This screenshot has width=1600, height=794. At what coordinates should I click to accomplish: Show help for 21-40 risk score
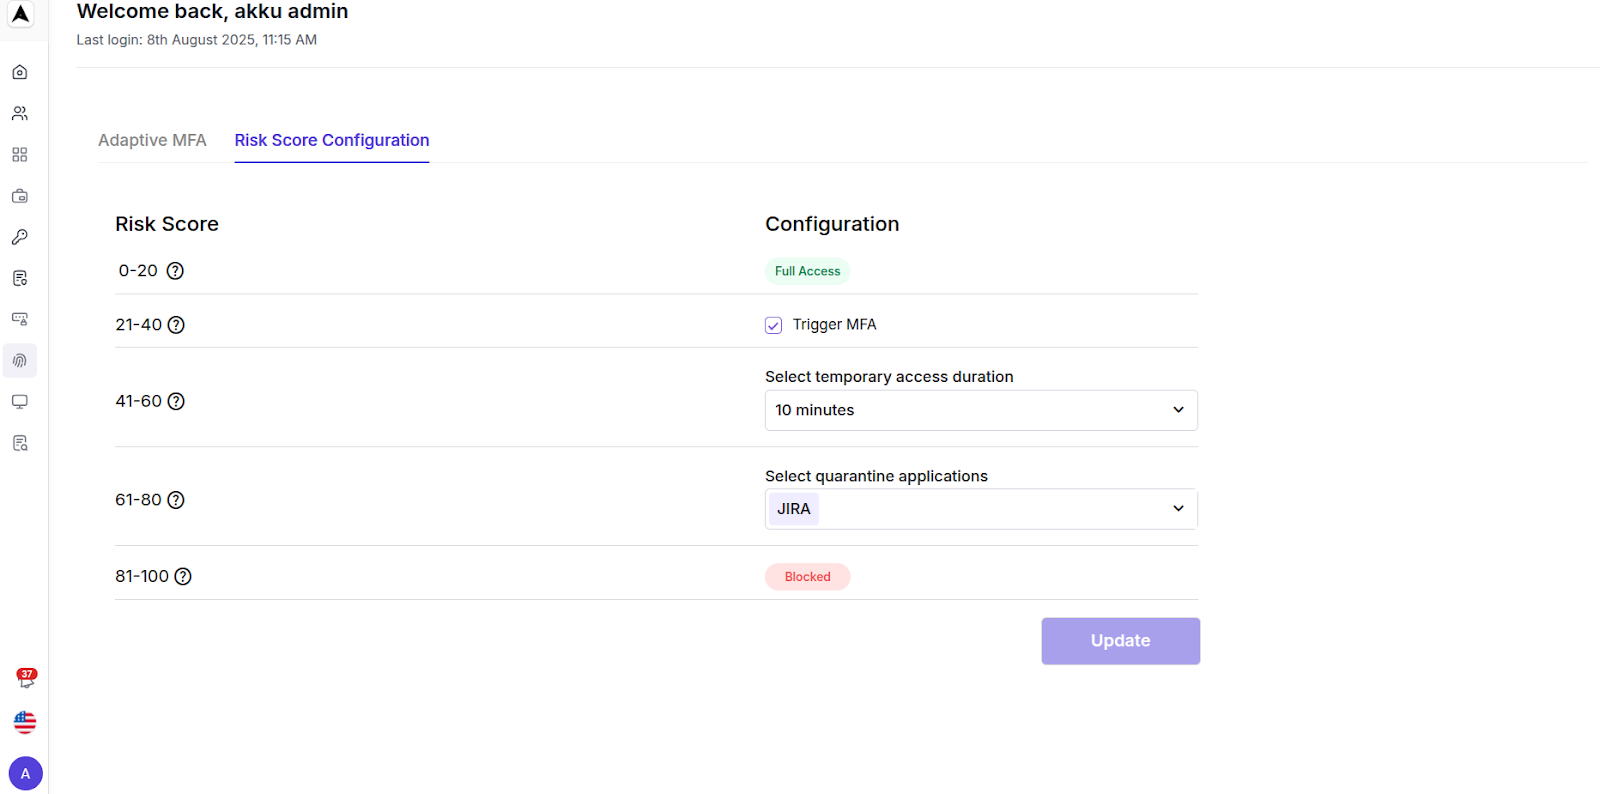coord(176,325)
